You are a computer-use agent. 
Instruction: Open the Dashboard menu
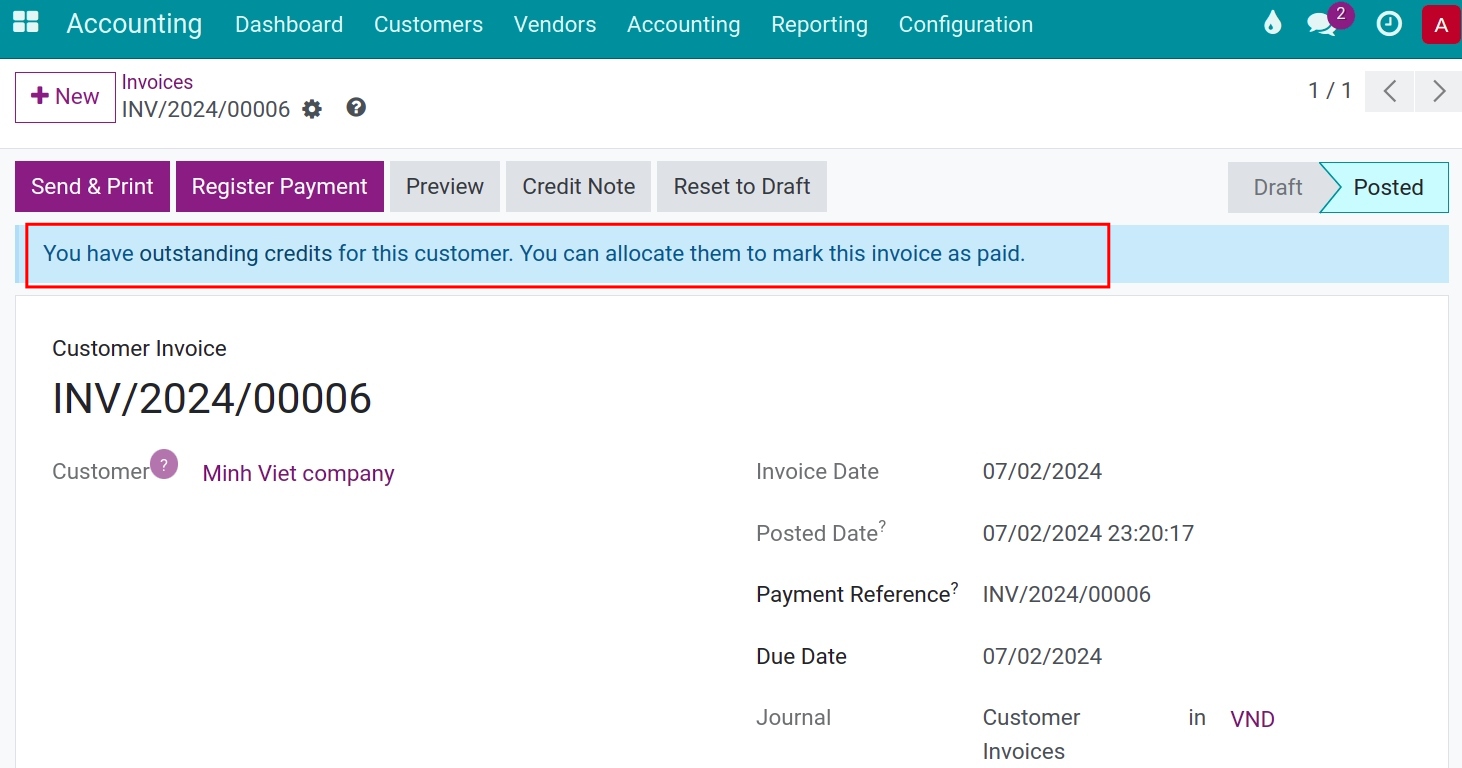click(x=289, y=24)
